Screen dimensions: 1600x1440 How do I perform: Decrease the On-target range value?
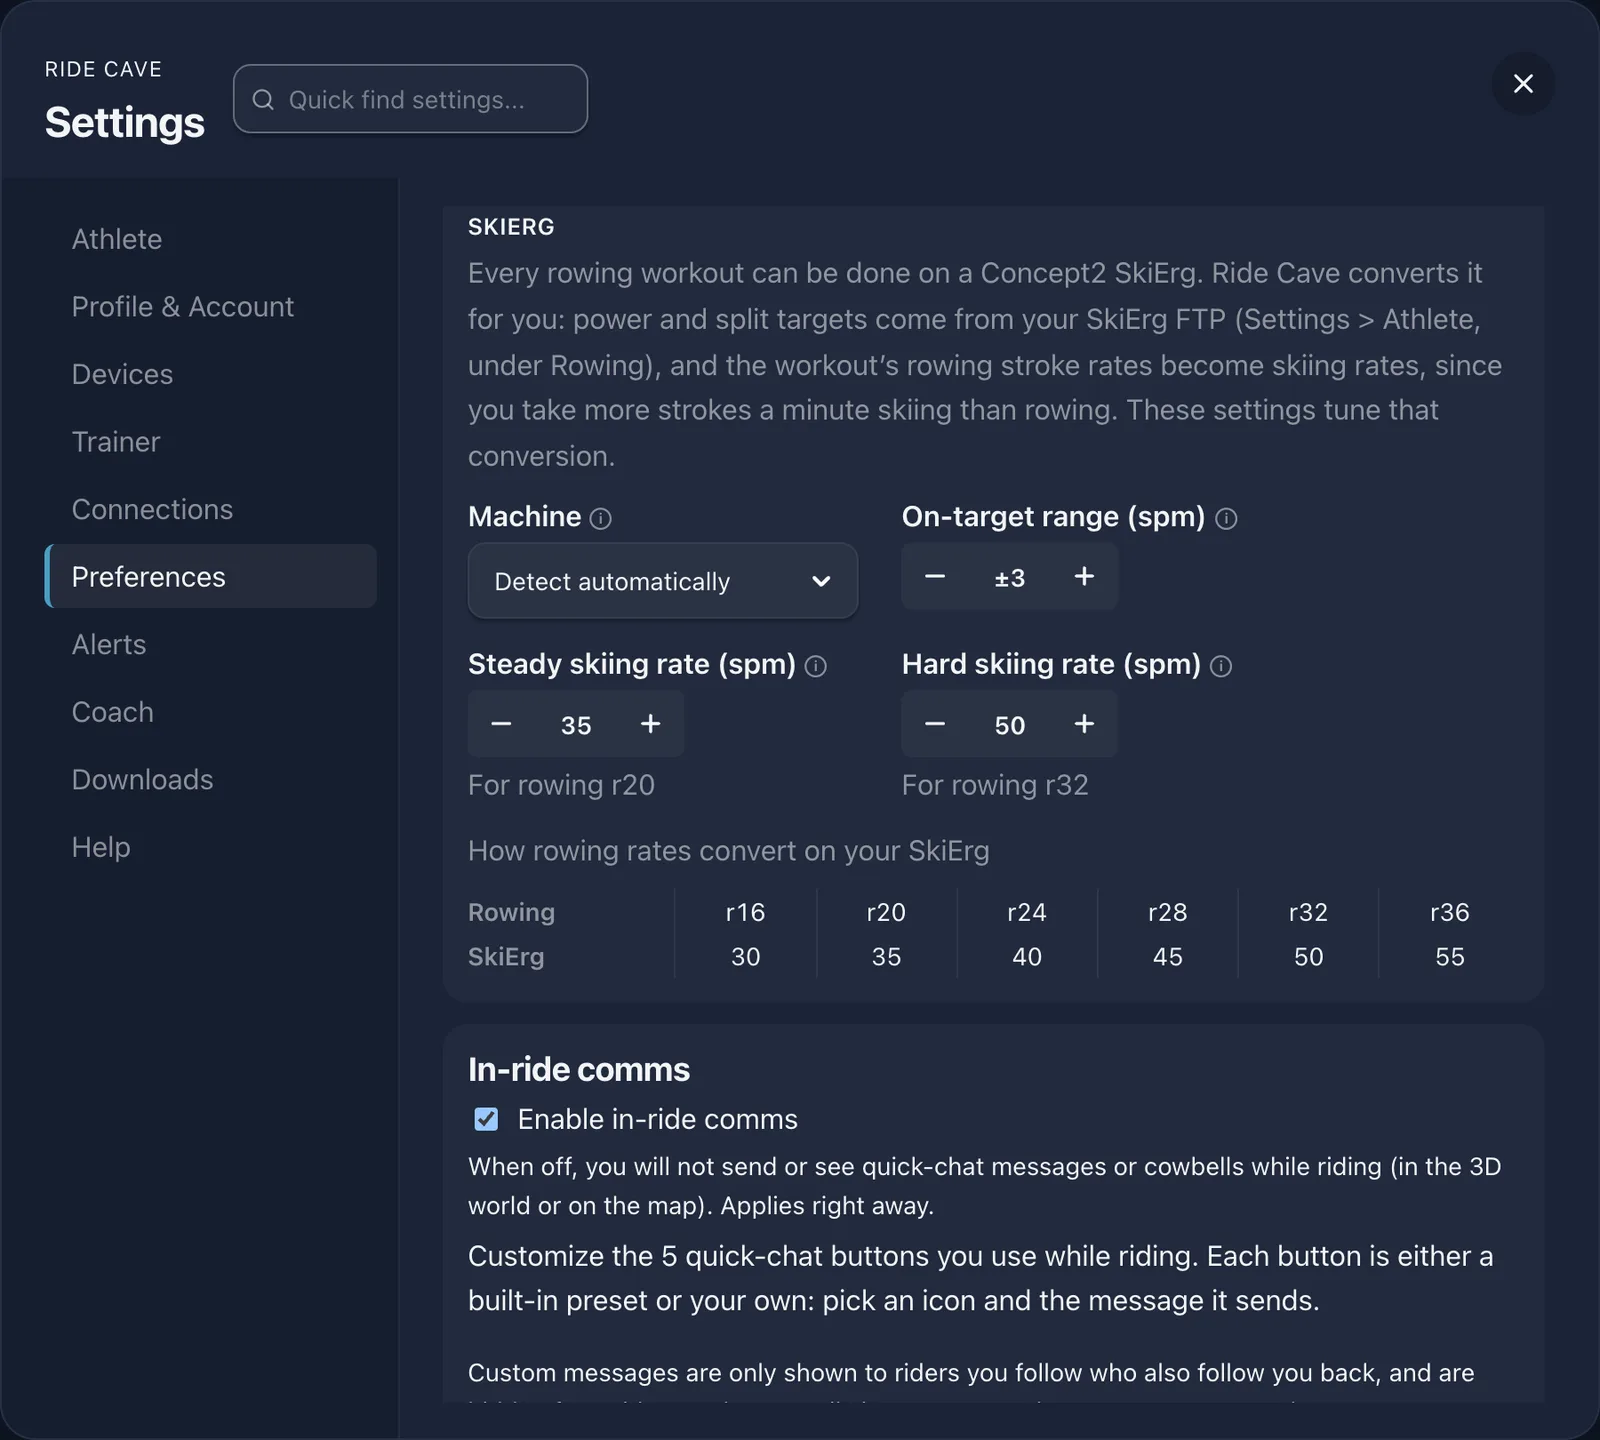click(935, 576)
